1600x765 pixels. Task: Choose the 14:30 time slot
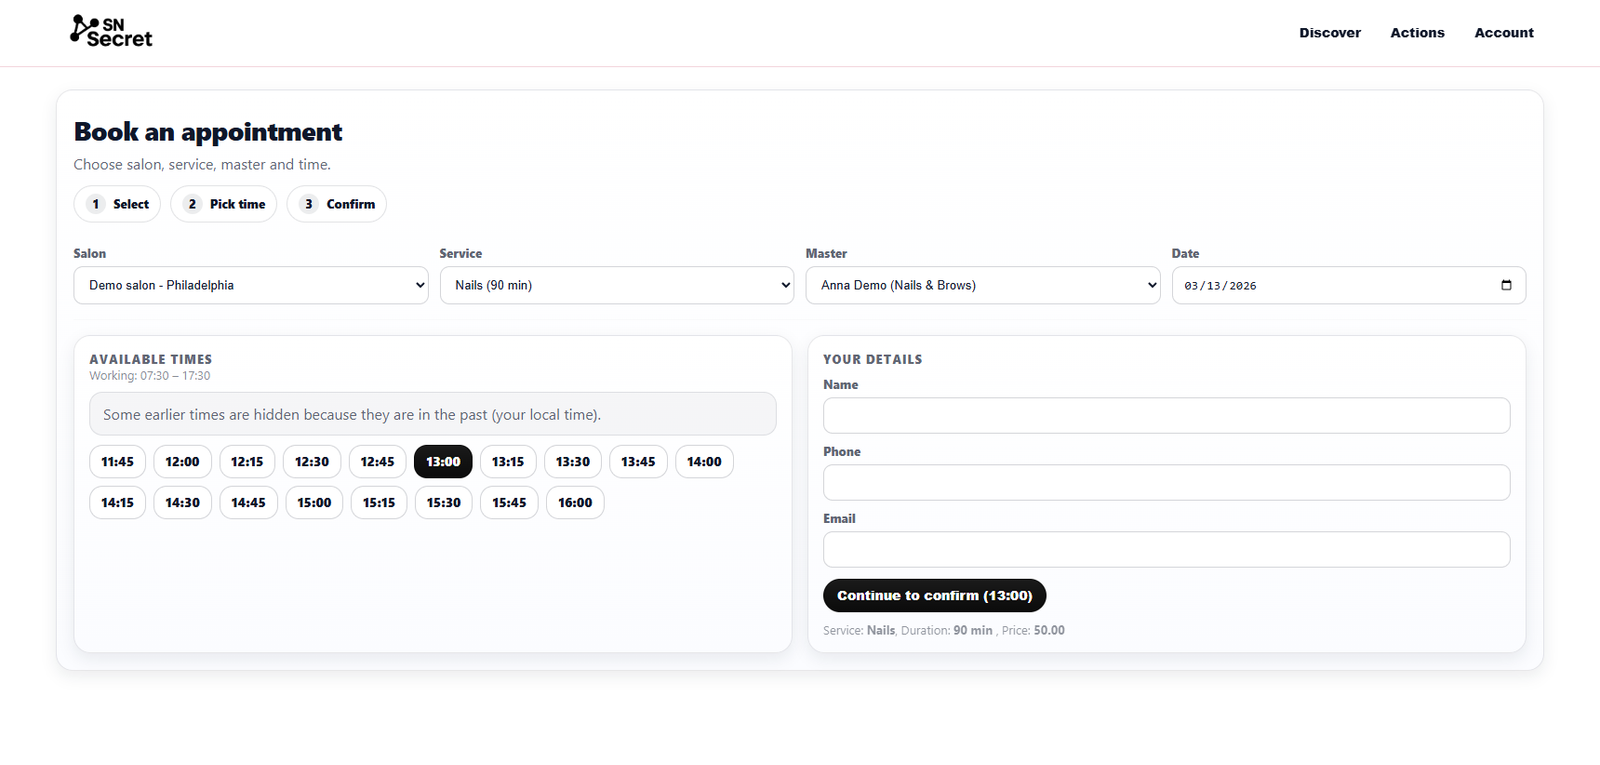click(x=183, y=503)
